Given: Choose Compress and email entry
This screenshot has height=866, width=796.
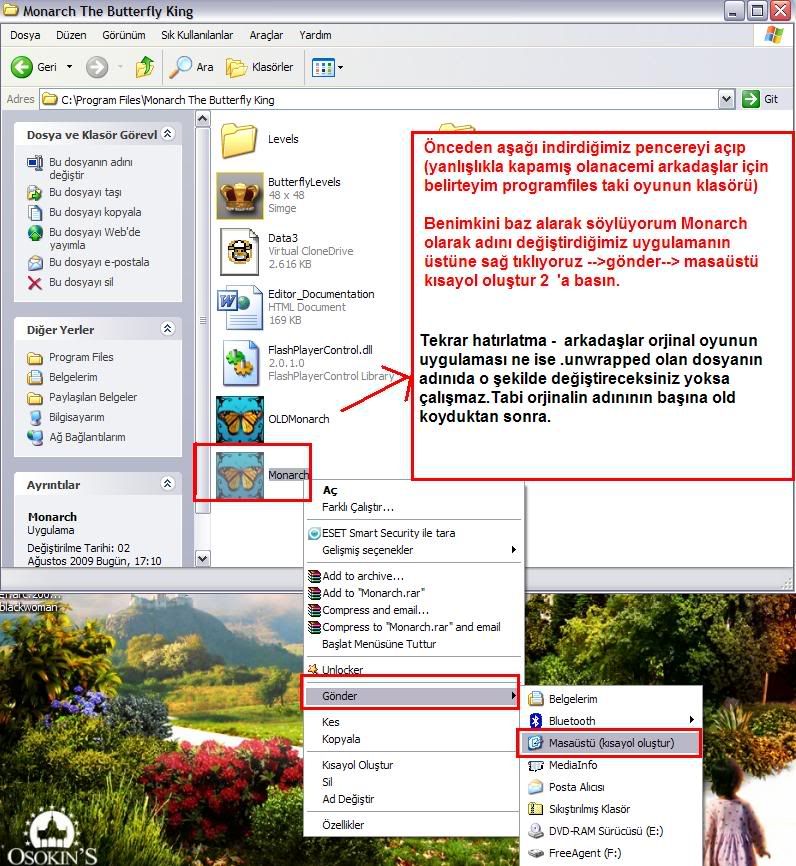Looking at the screenshot, I should [413, 610].
